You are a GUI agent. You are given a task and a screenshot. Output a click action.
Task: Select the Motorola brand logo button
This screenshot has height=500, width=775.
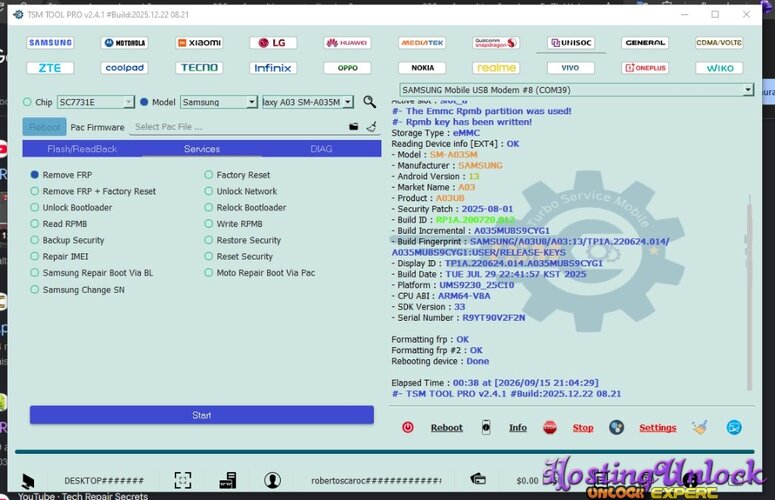(125, 42)
